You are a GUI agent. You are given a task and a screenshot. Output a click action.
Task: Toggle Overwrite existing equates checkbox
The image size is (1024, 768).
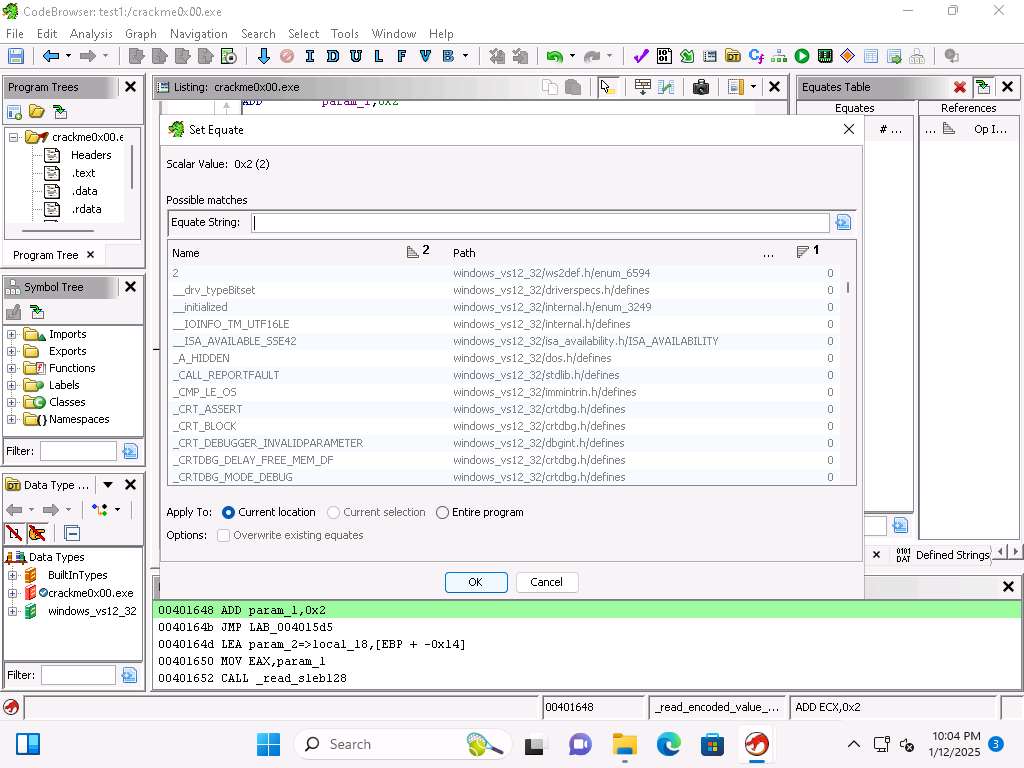[x=224, y=536]
